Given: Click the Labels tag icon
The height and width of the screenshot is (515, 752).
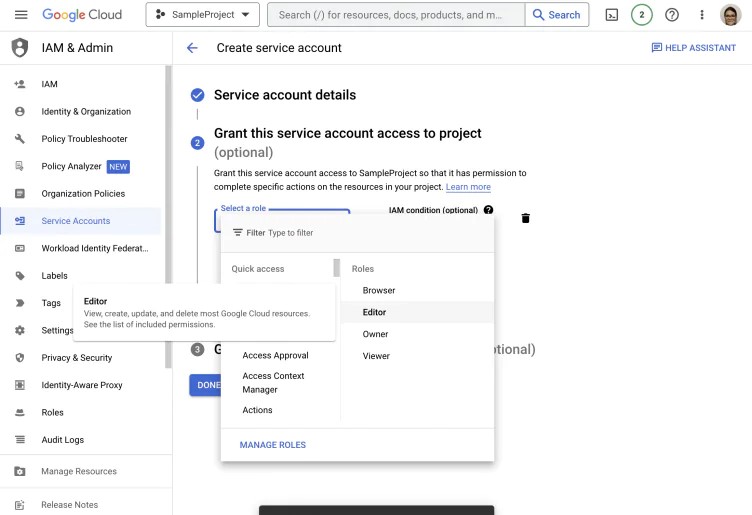Looking at the screenshot, I should (20, 276).
